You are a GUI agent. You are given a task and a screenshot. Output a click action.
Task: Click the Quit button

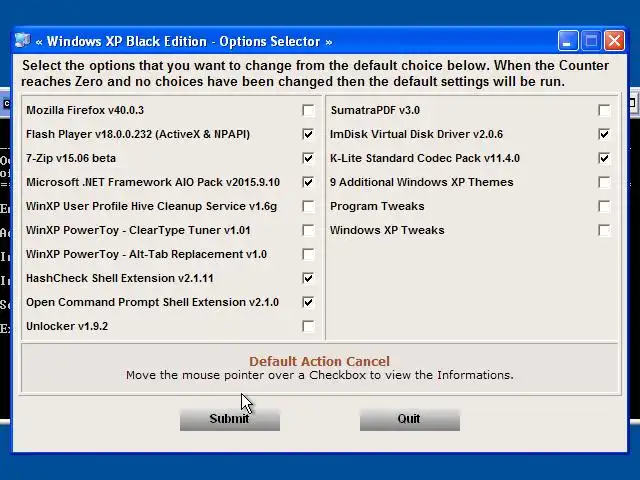point(410,419)
